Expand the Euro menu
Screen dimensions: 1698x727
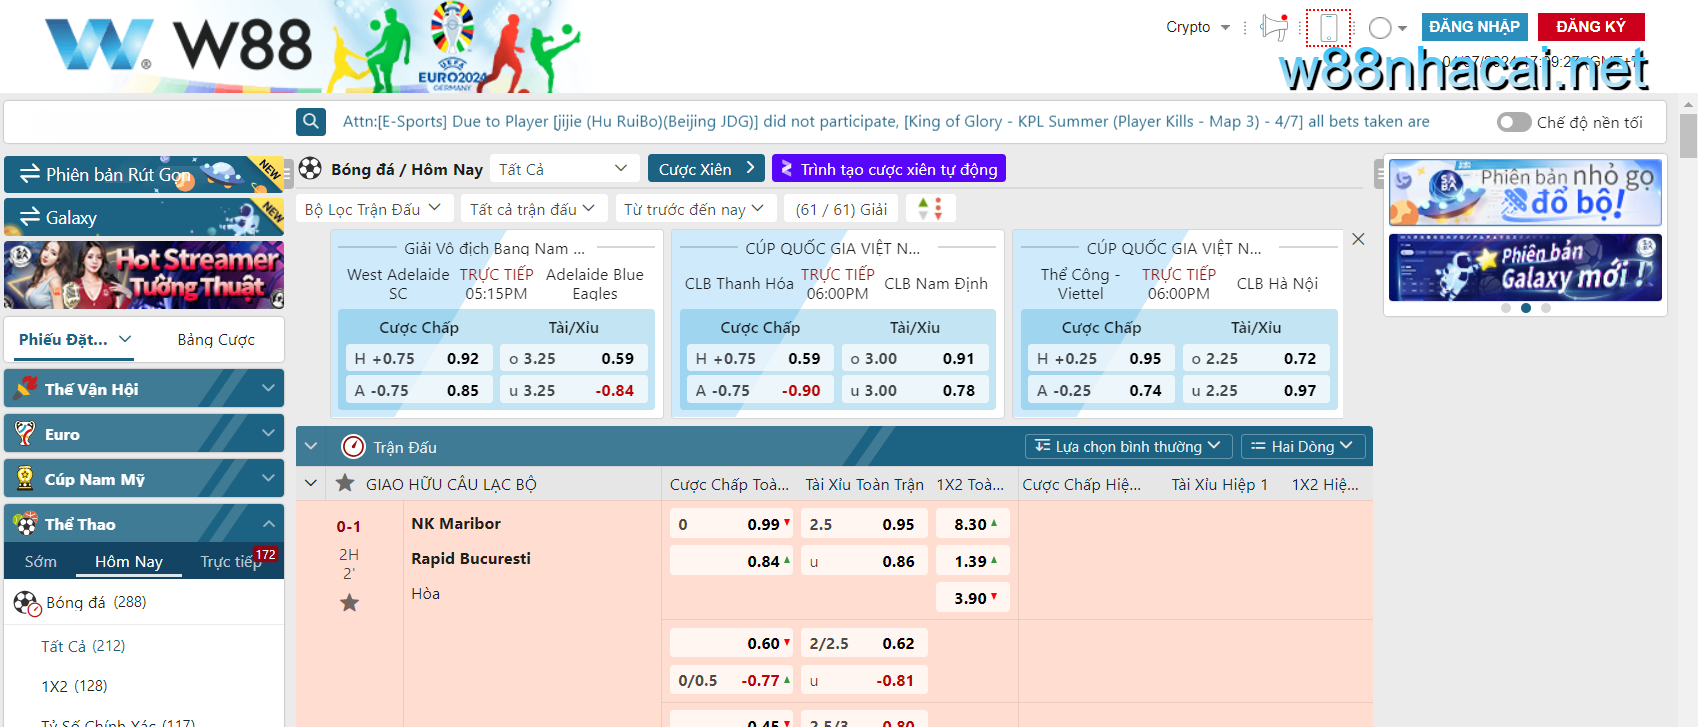tap(268, 433)
